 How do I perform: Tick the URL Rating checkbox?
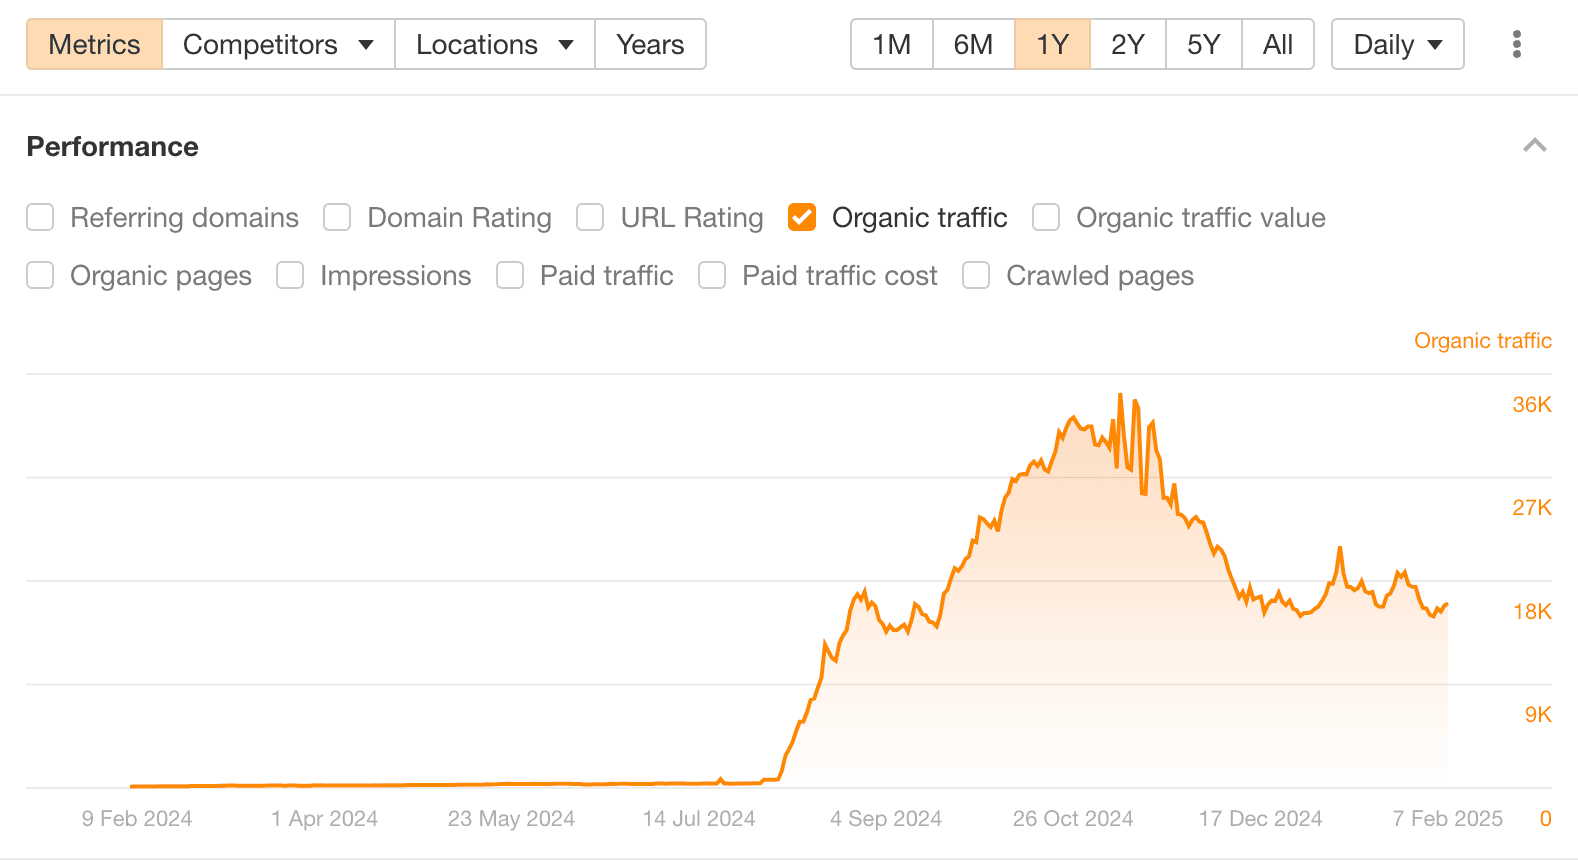[590, 217]
